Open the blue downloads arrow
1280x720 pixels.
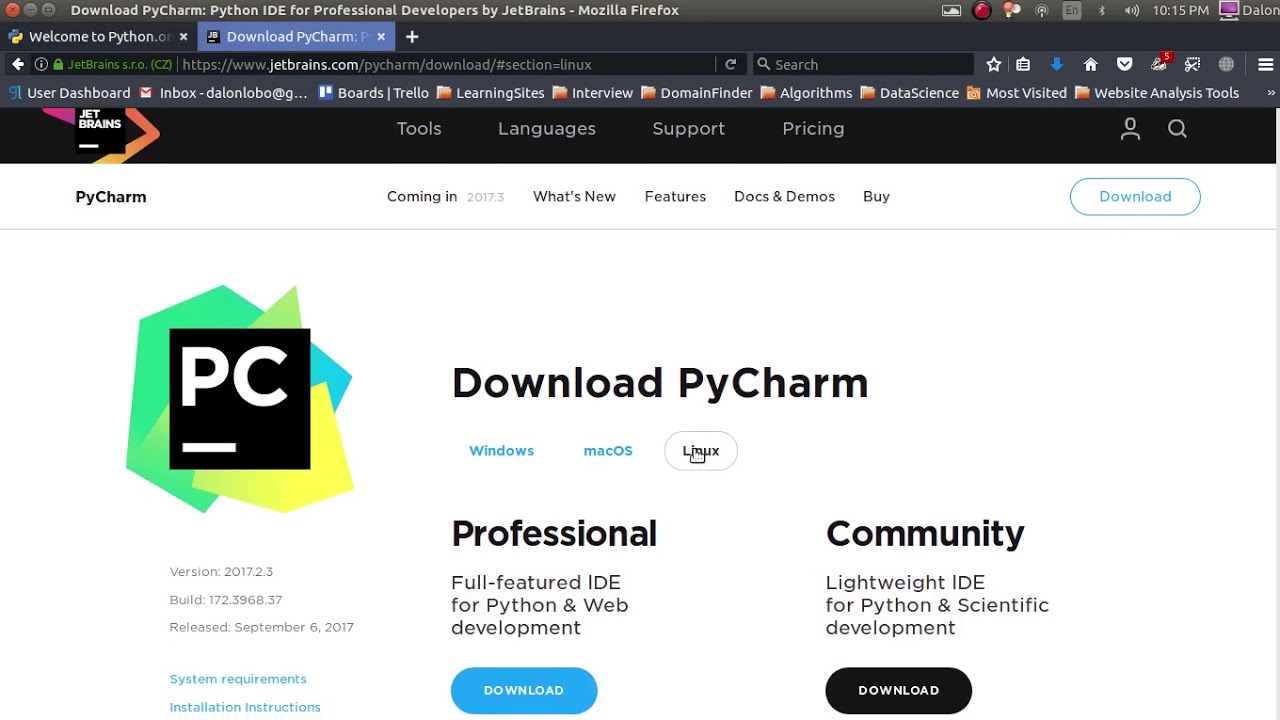click(x=1057, y=64)
